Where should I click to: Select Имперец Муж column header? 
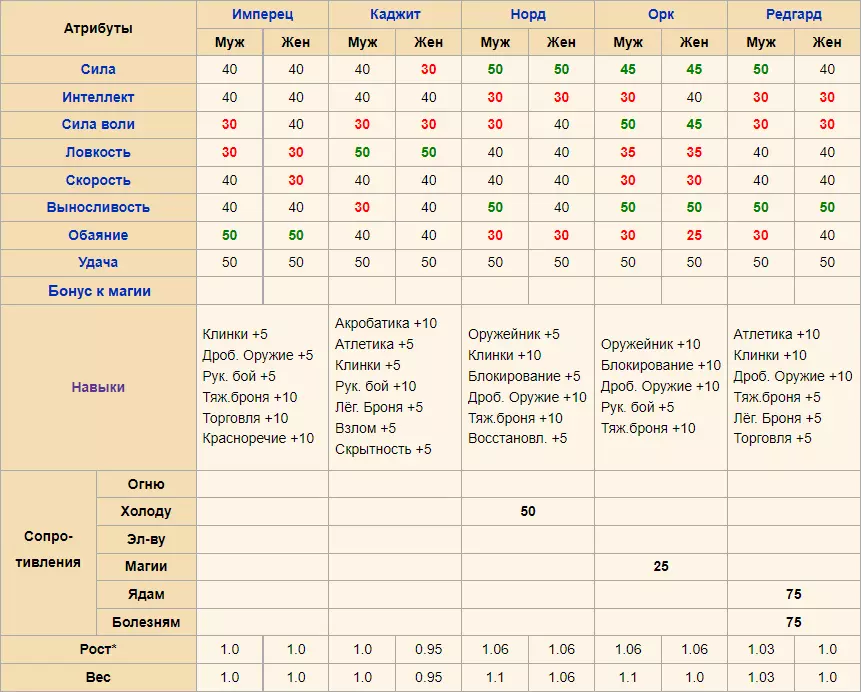pos(230,42)
